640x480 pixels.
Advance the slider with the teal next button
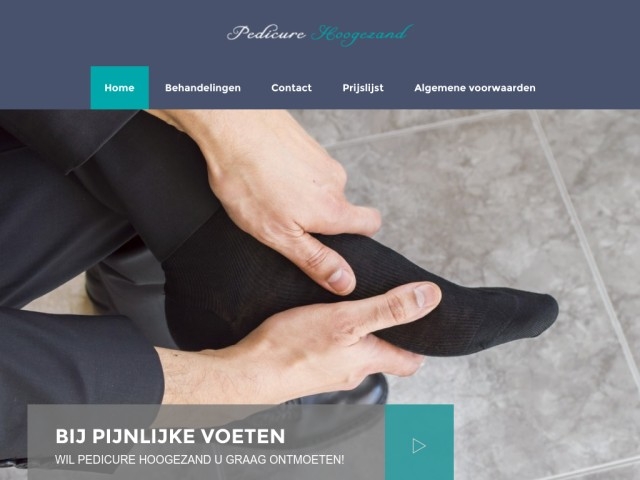tap(419, 442)
